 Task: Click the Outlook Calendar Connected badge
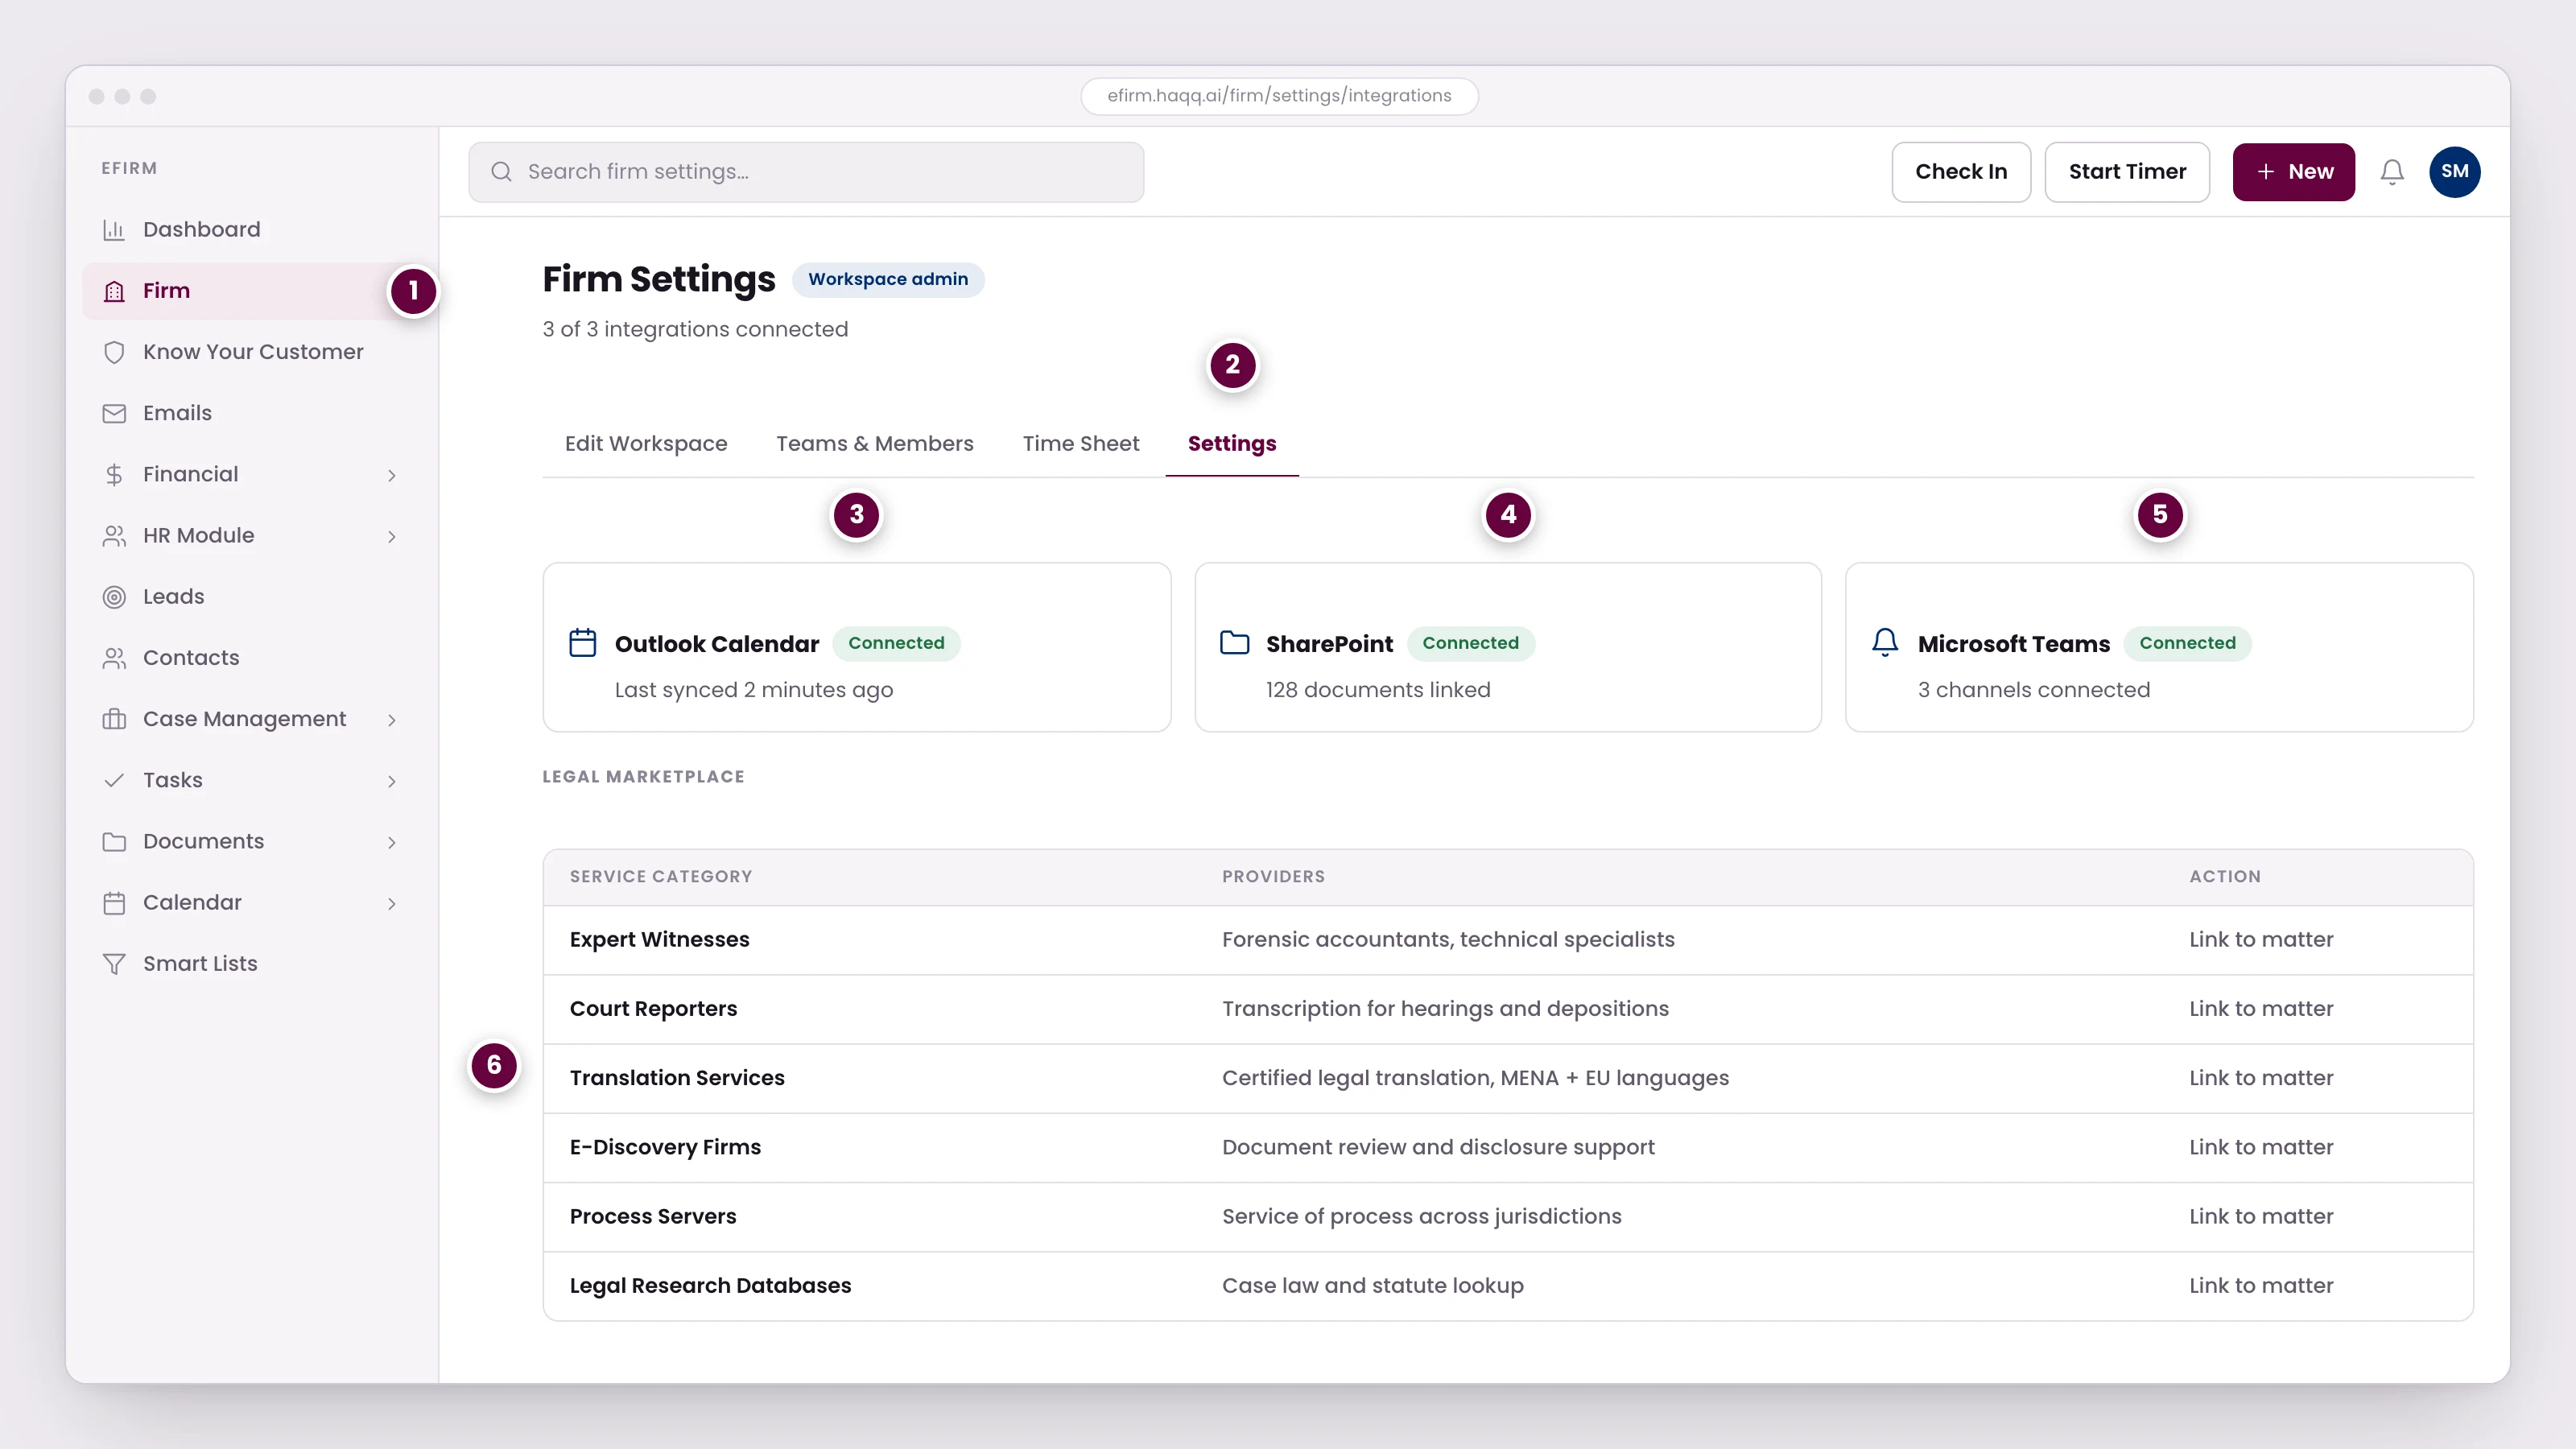896,643
